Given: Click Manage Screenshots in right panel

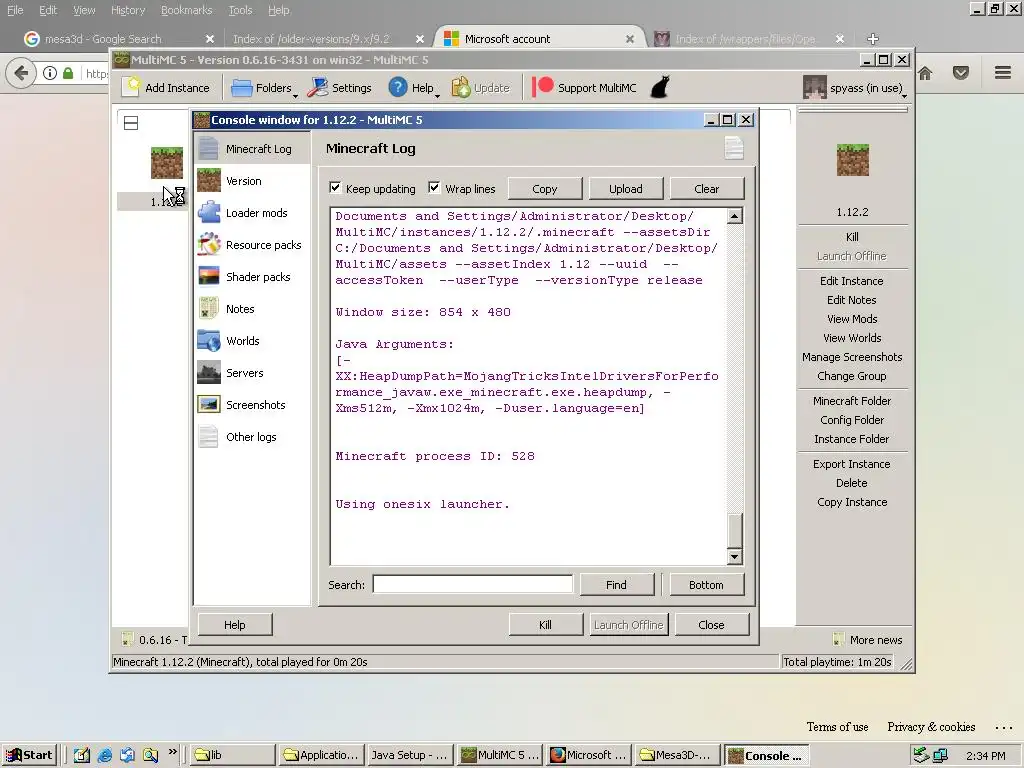Looking at the screenshot, I should 852,357.
